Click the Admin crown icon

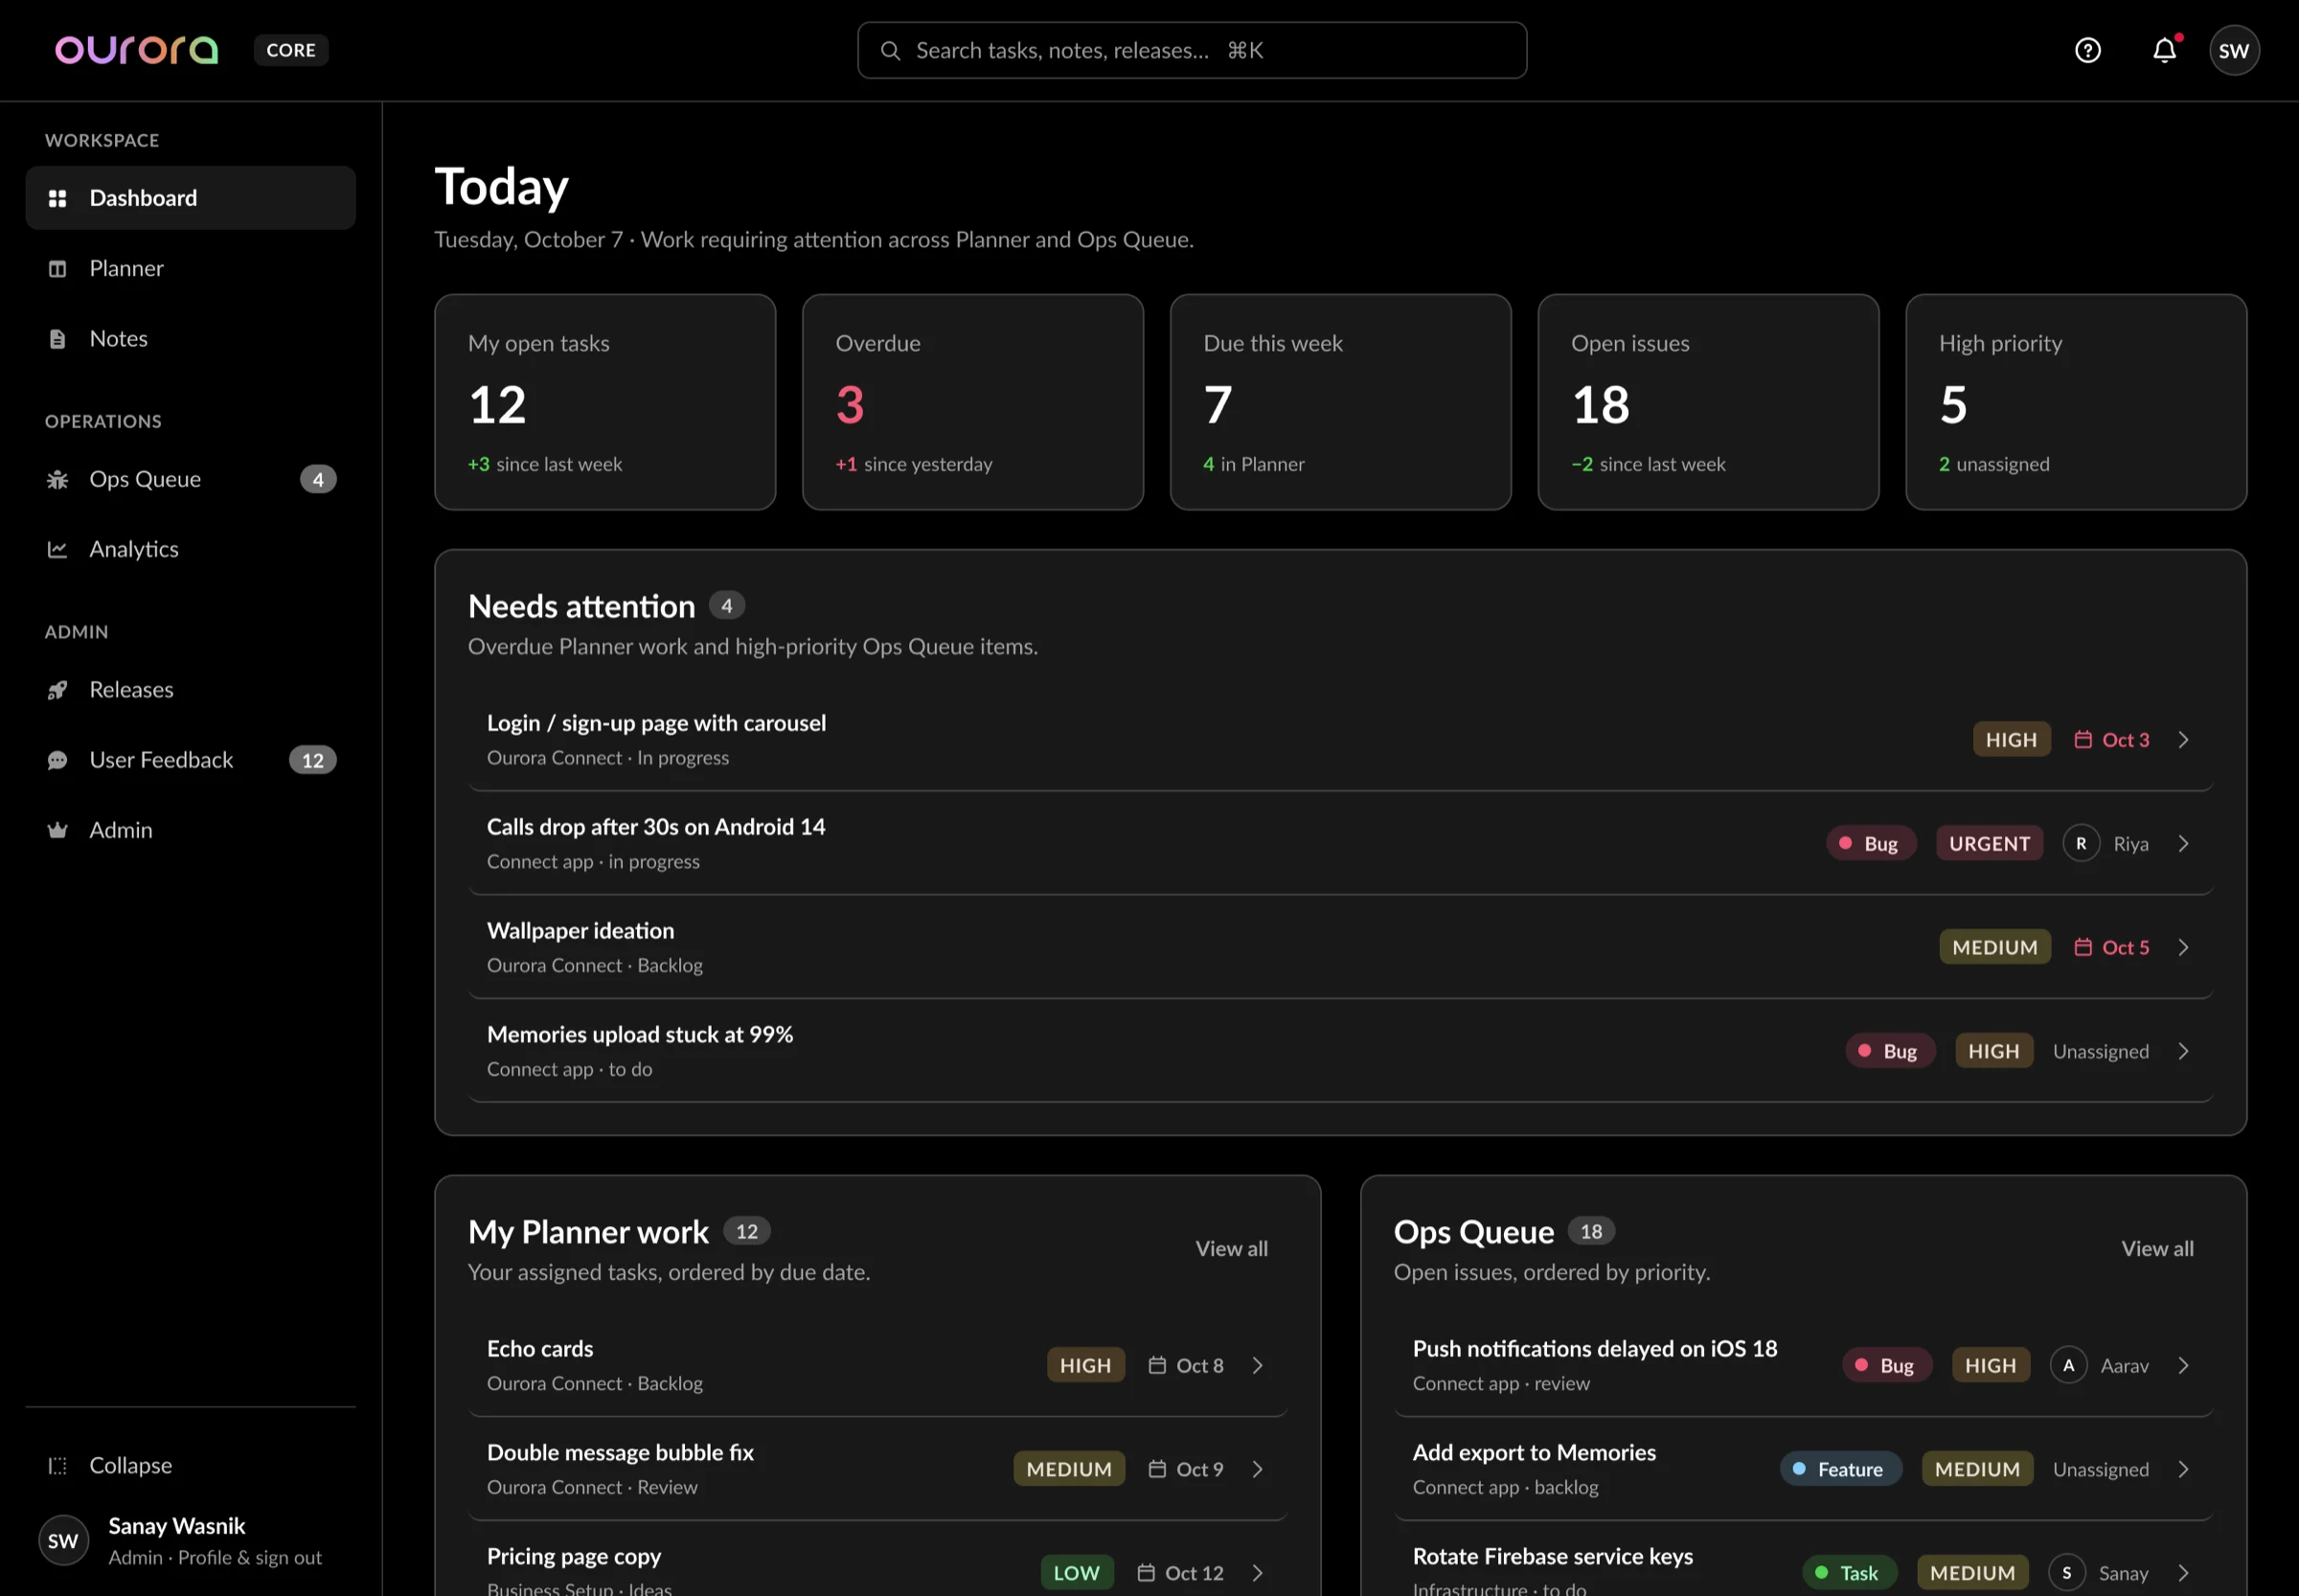click(x=58, y=830)
